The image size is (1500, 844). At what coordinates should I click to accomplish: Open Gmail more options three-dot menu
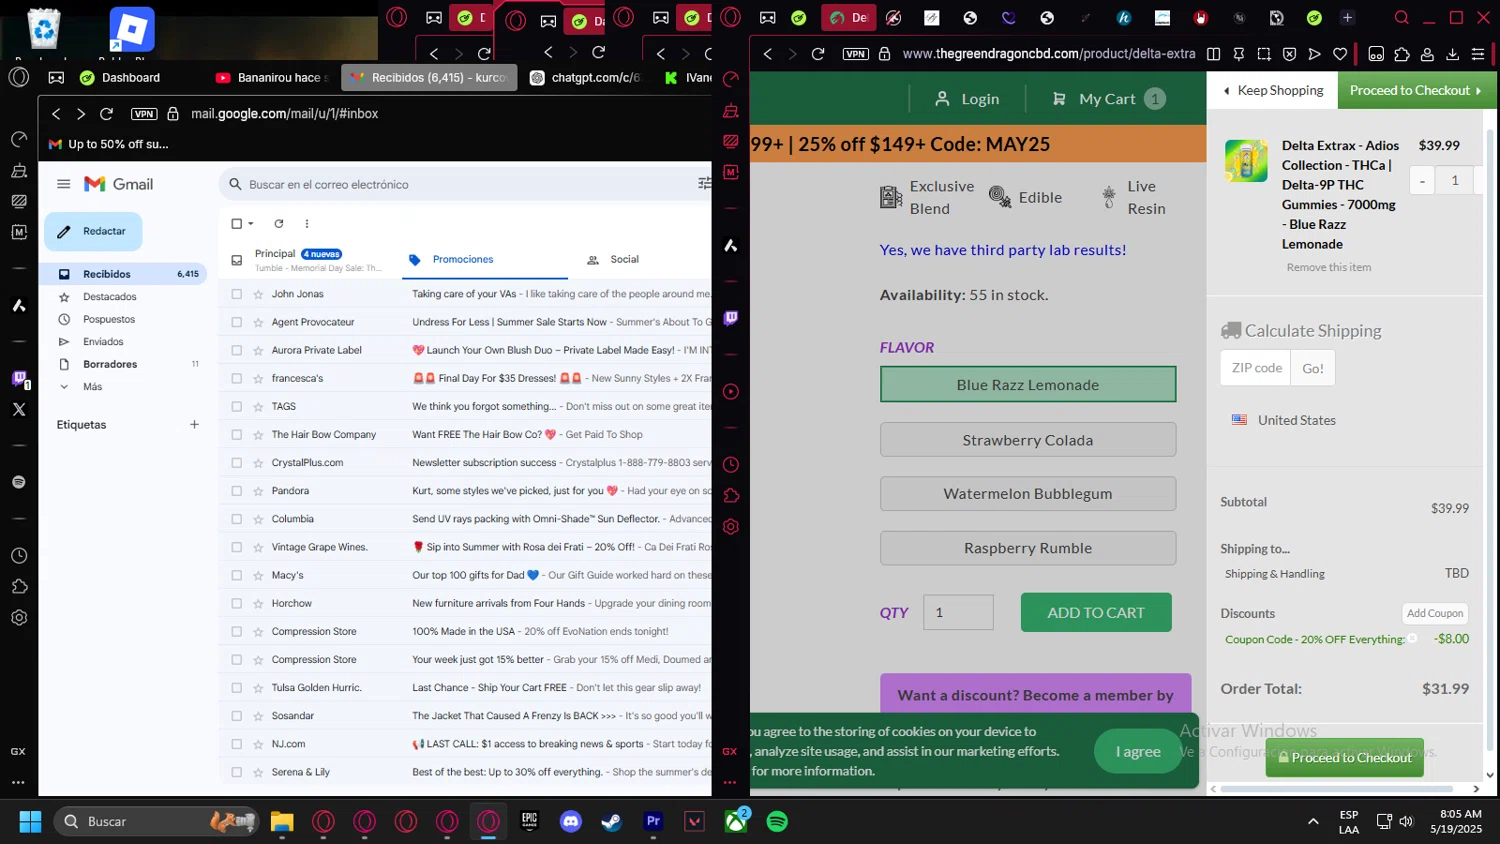307,224
